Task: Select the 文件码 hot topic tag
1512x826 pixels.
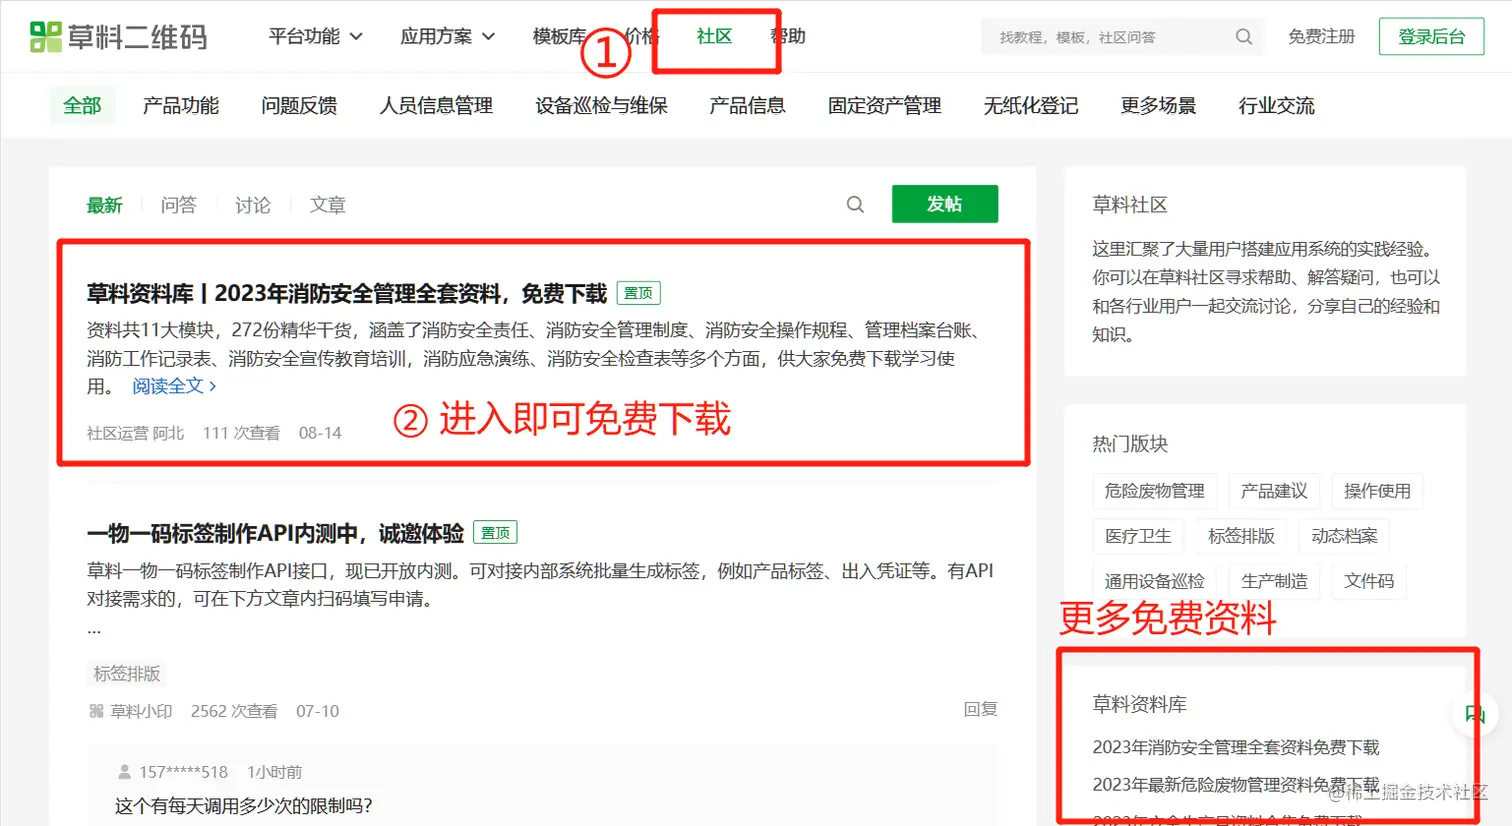Action: click(x=1369, y=581)
